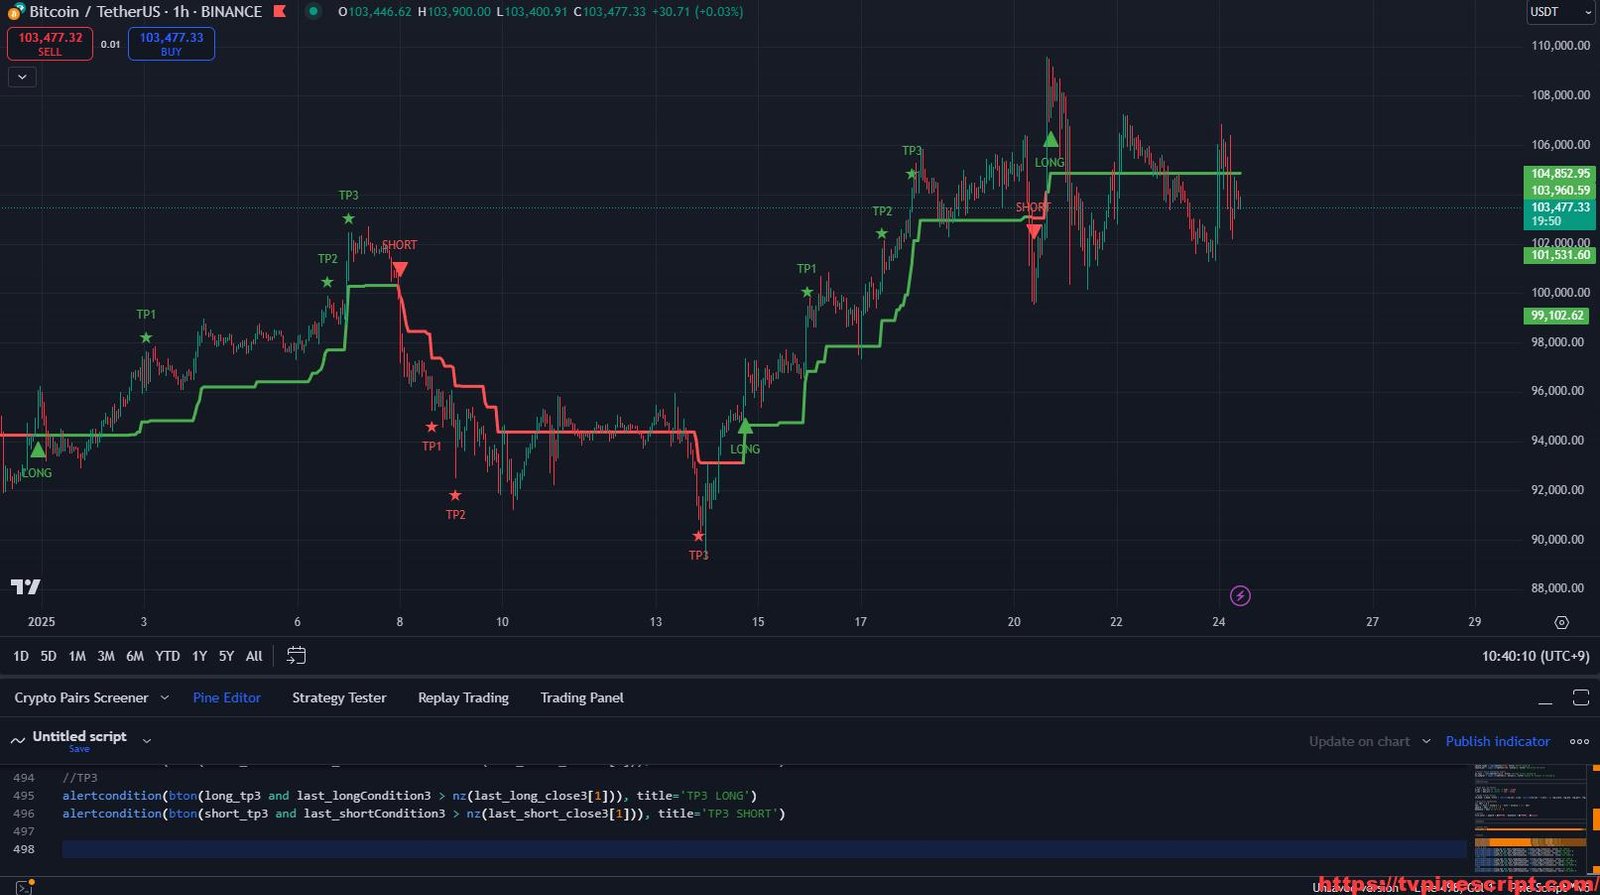Click the Publish indicator link
This screenshot has width=1600, height=895.
[1497, 741]
